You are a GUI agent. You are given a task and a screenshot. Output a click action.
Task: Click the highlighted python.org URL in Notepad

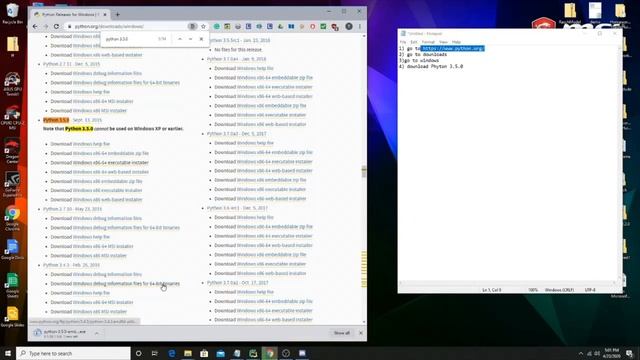453,49
